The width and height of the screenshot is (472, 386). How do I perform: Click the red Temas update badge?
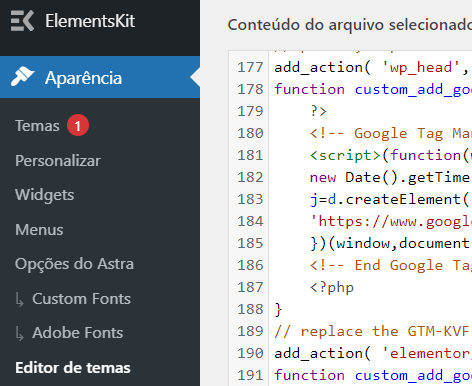[x=78, y=126]
